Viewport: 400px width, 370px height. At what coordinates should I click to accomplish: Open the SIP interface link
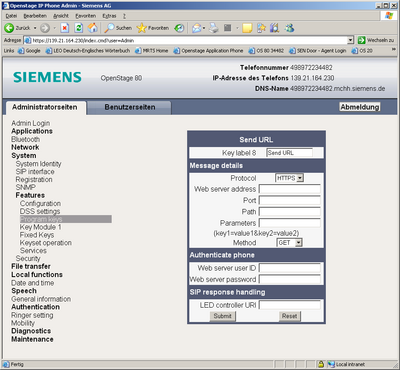[35, 172]
